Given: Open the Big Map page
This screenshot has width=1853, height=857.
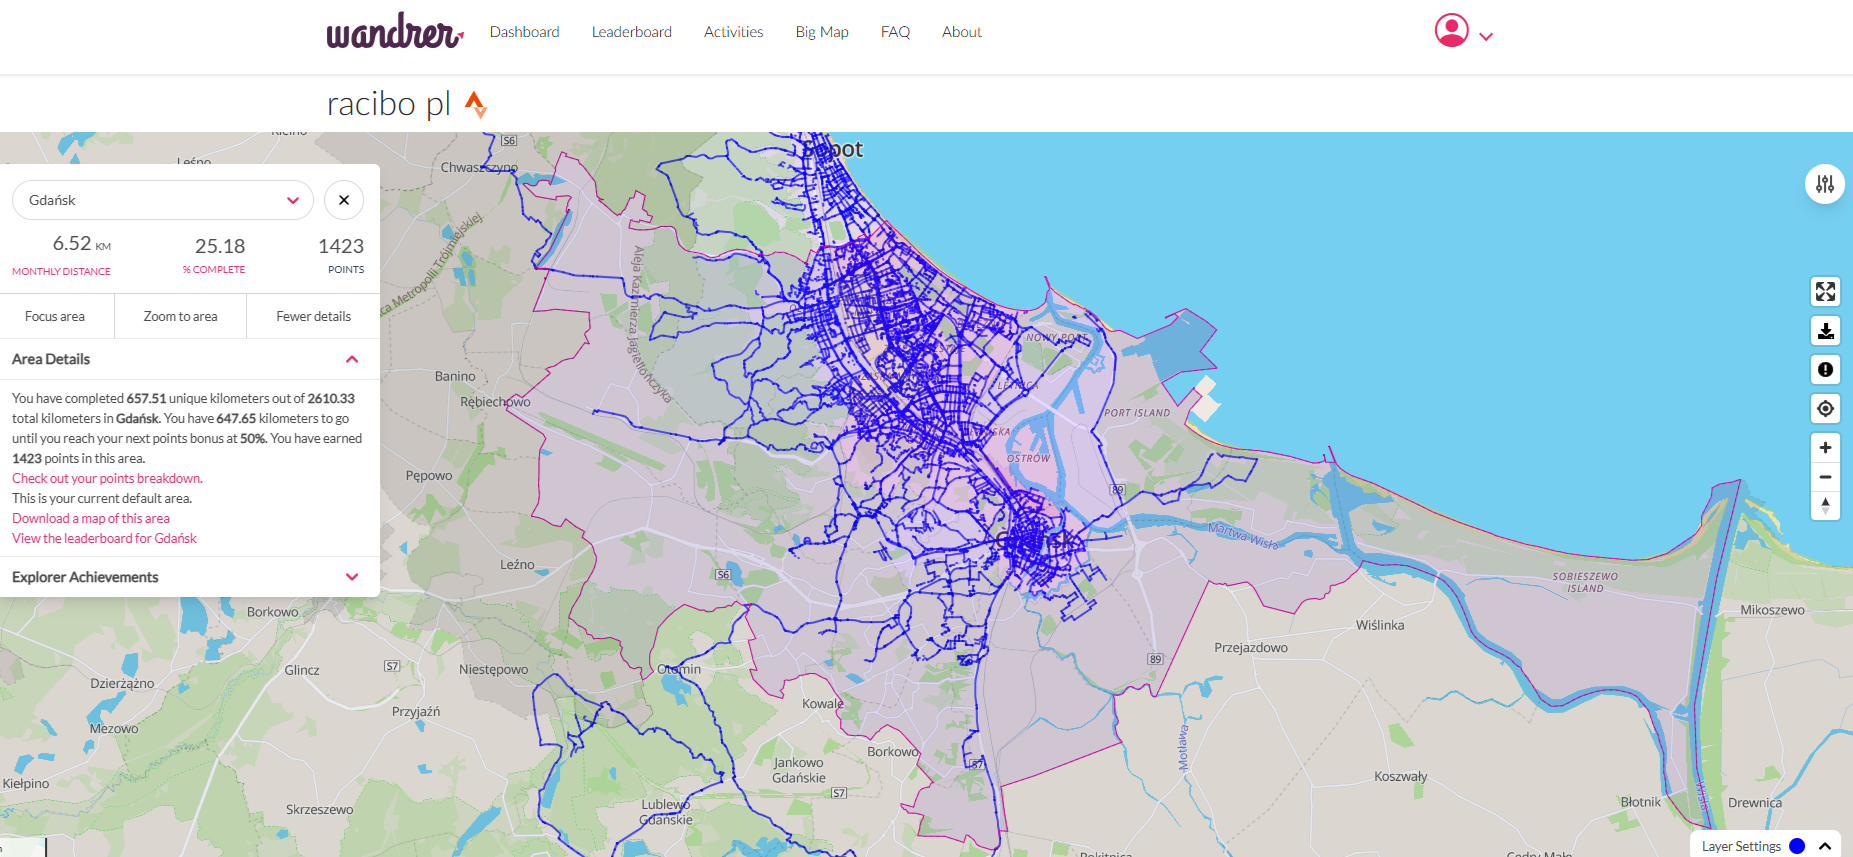Looking at the screenshot, I should click(821, 32).
